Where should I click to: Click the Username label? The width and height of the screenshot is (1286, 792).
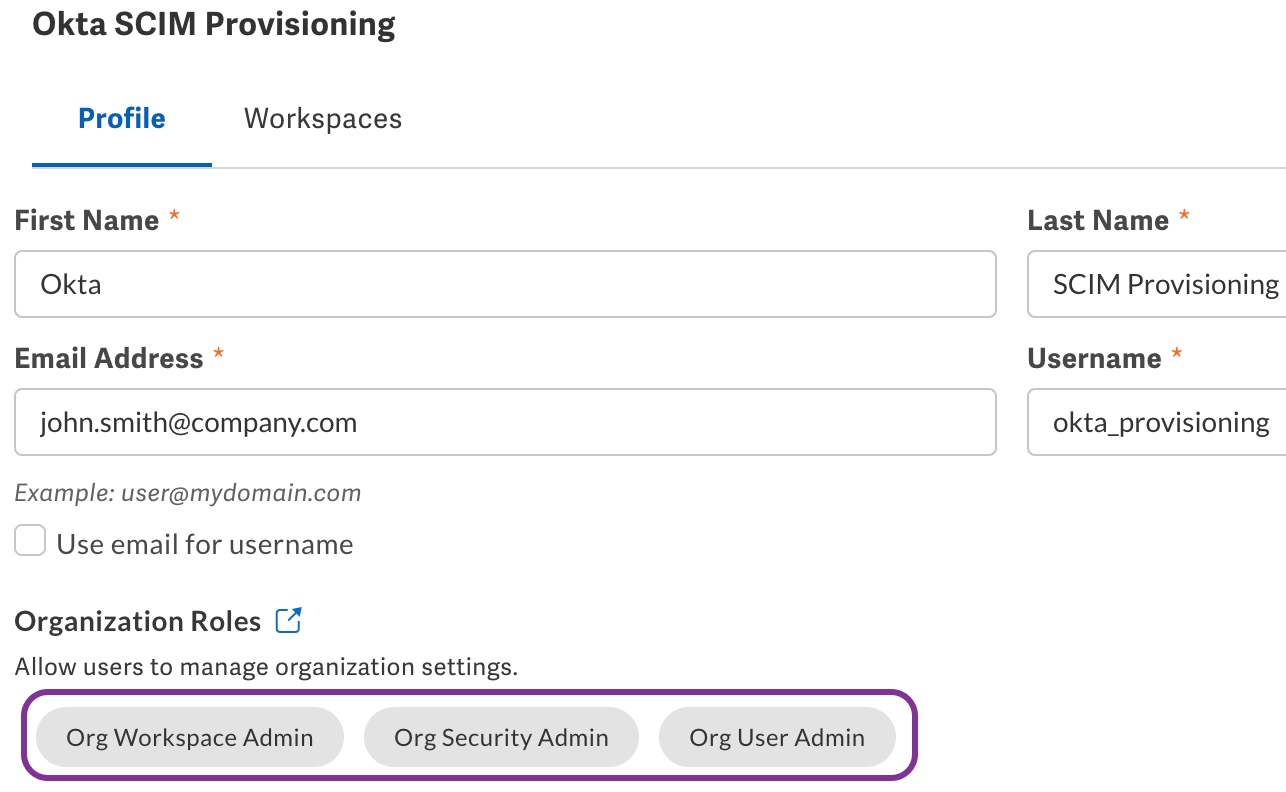(1095, 358)
